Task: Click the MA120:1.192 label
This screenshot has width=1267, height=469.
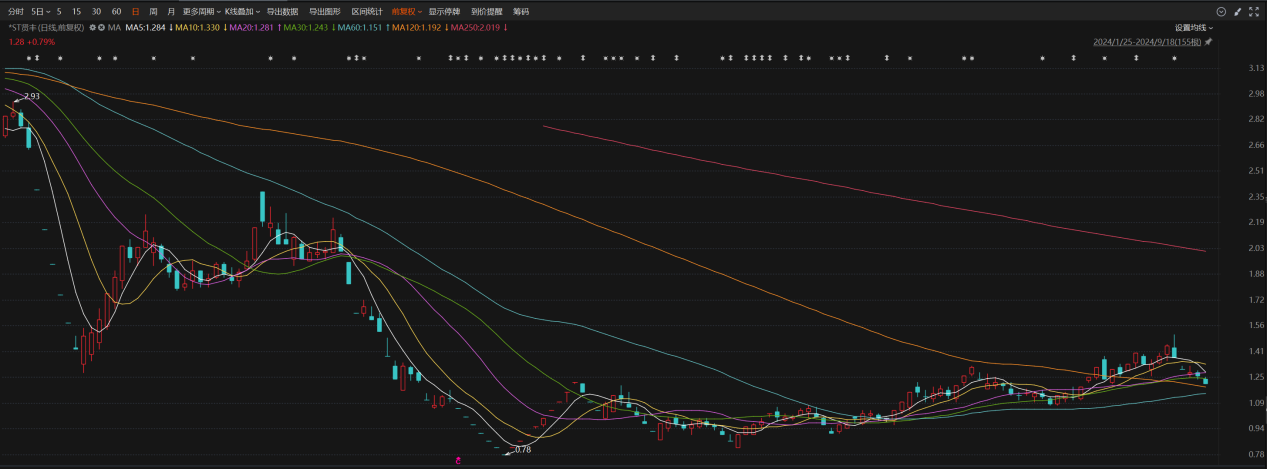Action: click(416, 28)
